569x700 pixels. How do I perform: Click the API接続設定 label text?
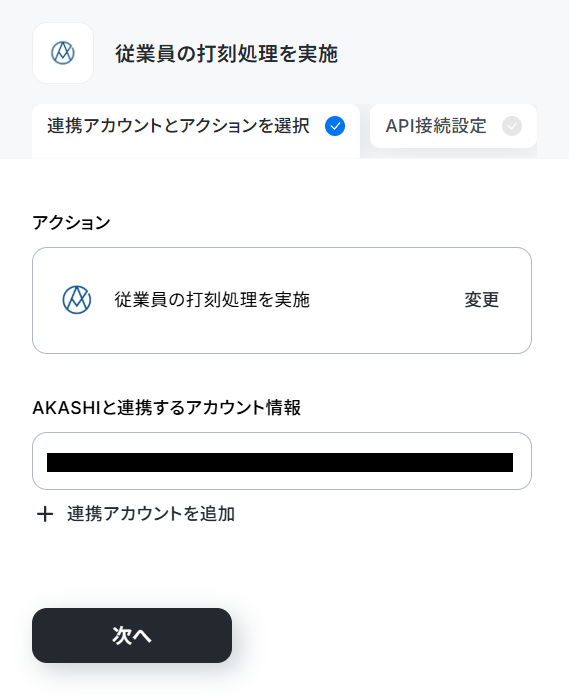coord(436,126)
